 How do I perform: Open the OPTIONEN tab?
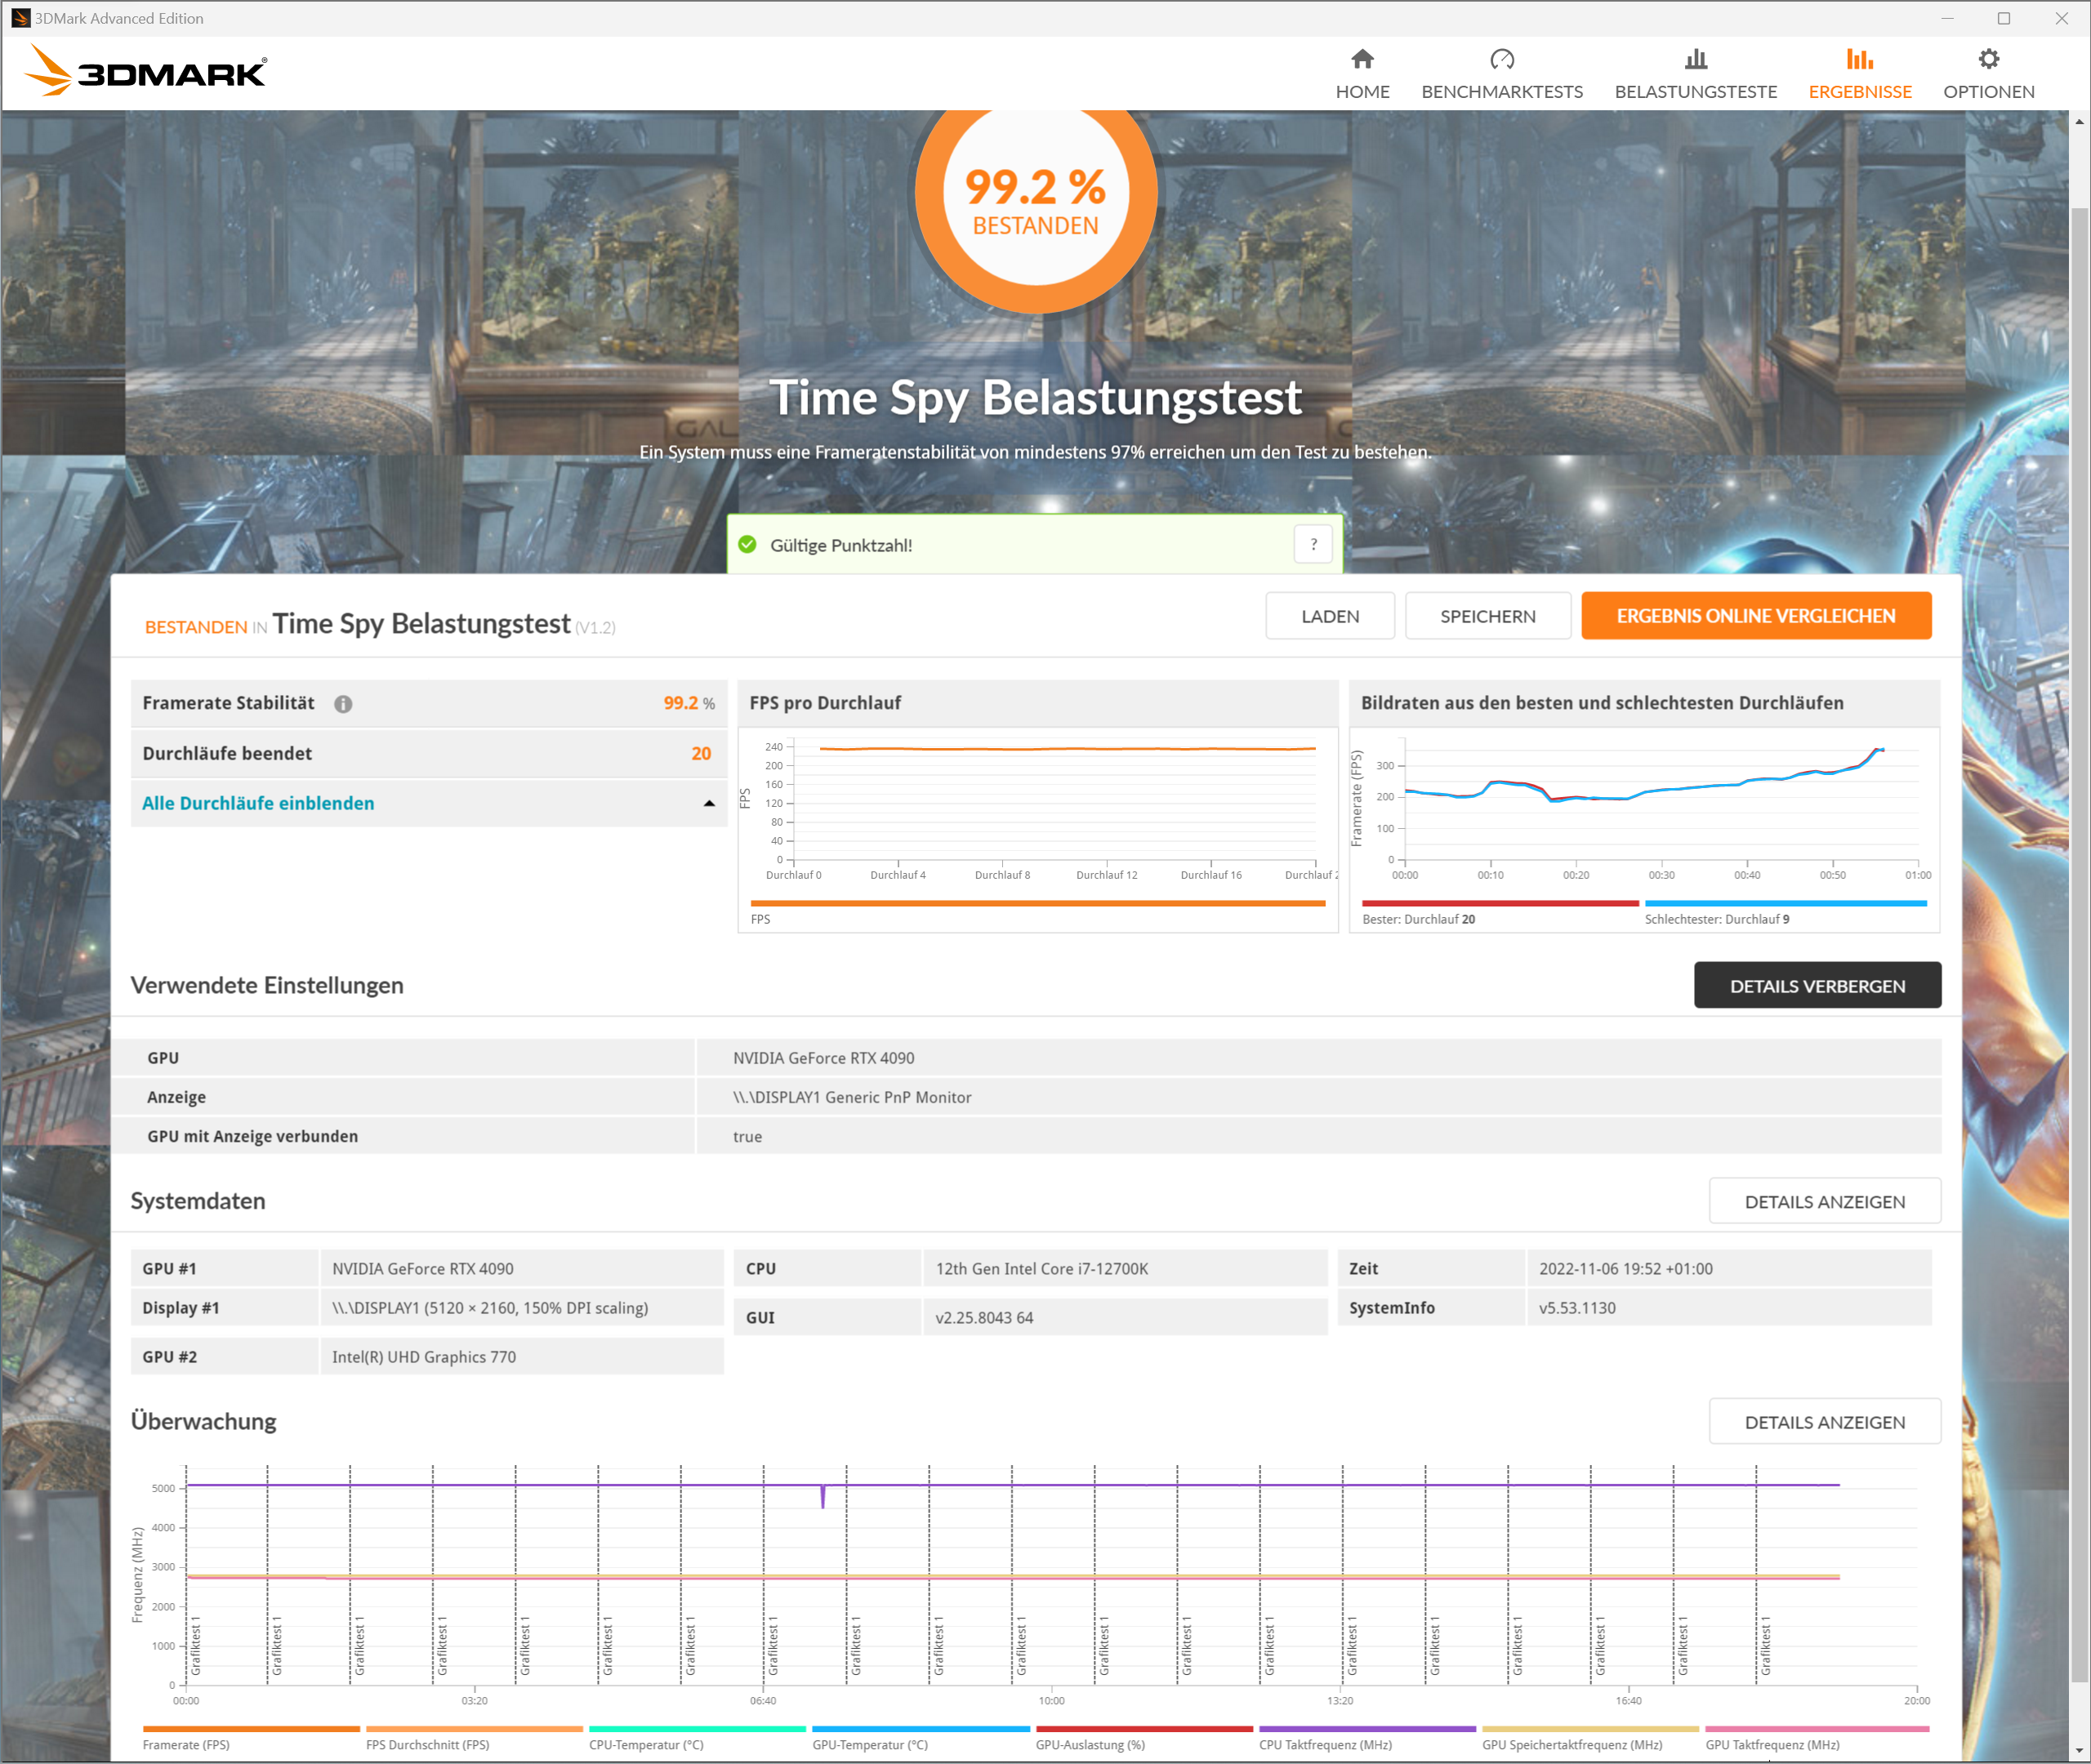(1989, 74)
